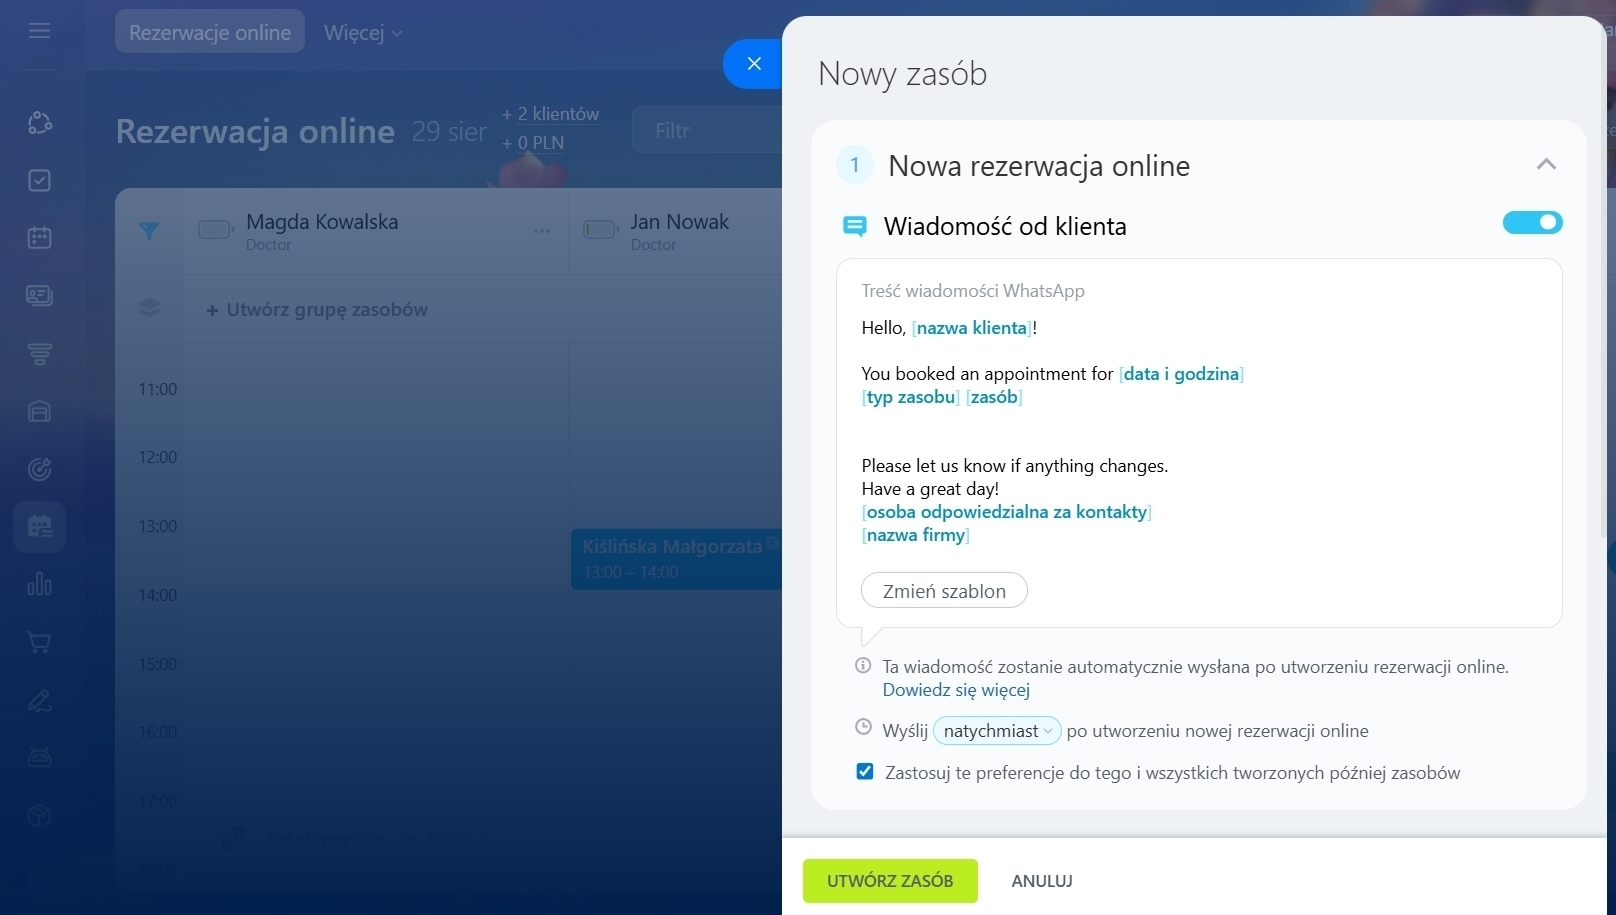Open the marketing target icon in sidebar

39,469
